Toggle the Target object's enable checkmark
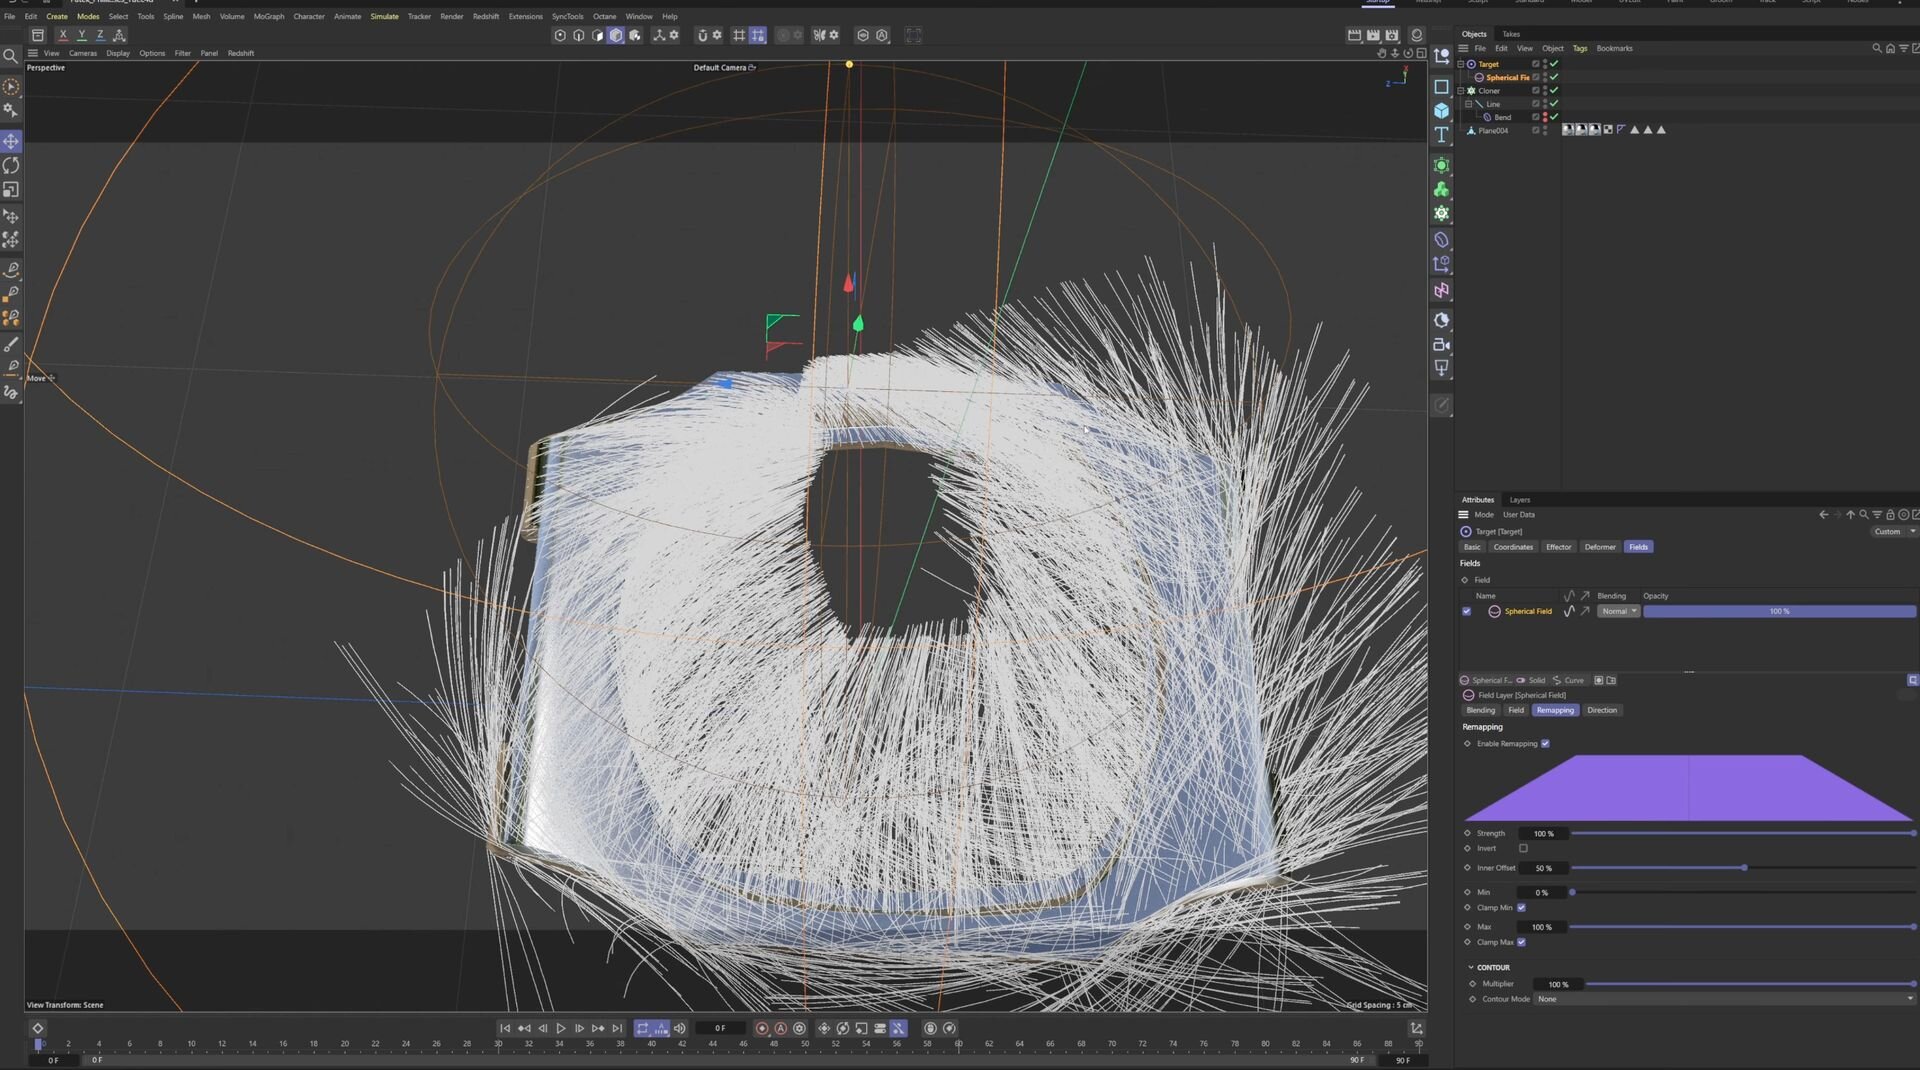 1554,64
